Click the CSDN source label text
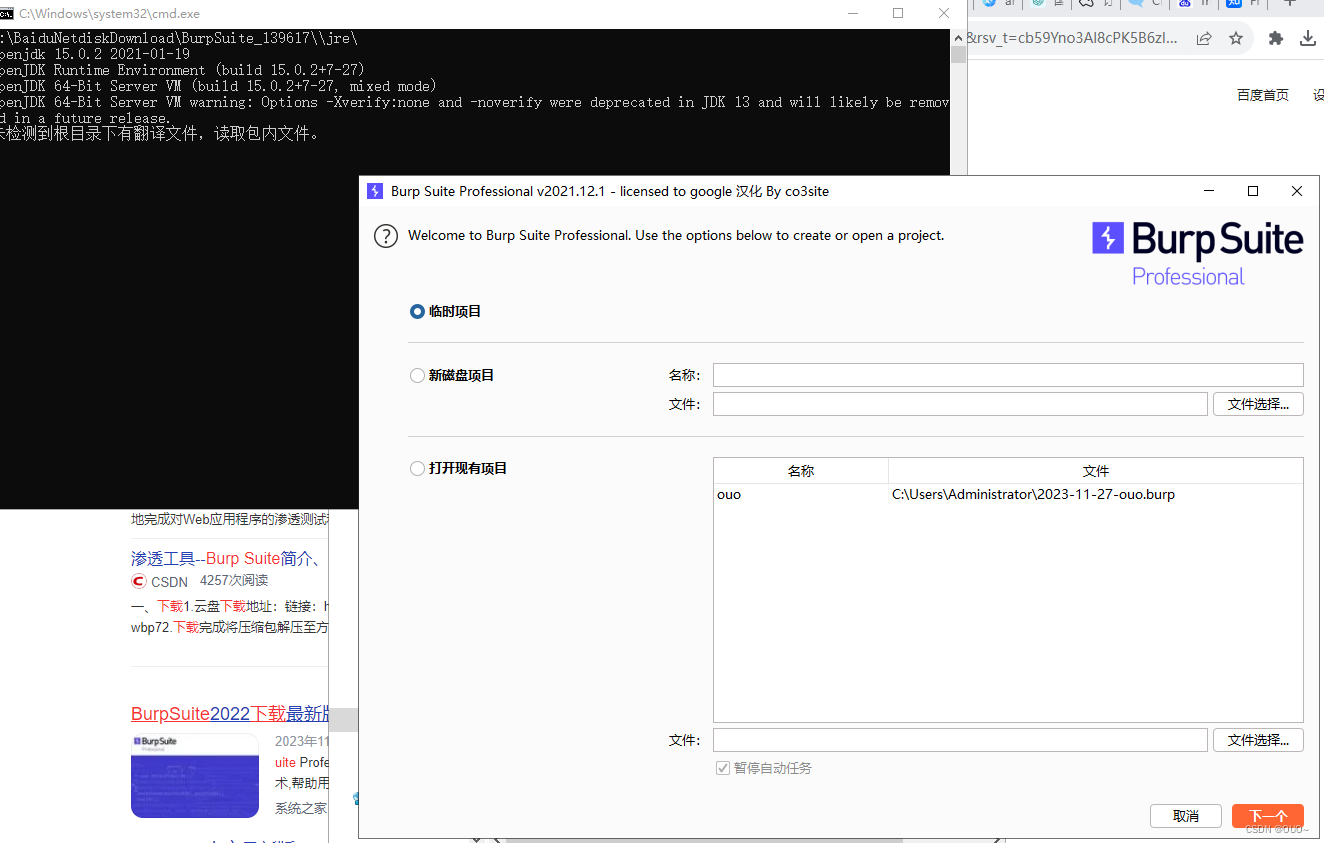This screenshot has height=843, width=1324. [x=170, y=581]
